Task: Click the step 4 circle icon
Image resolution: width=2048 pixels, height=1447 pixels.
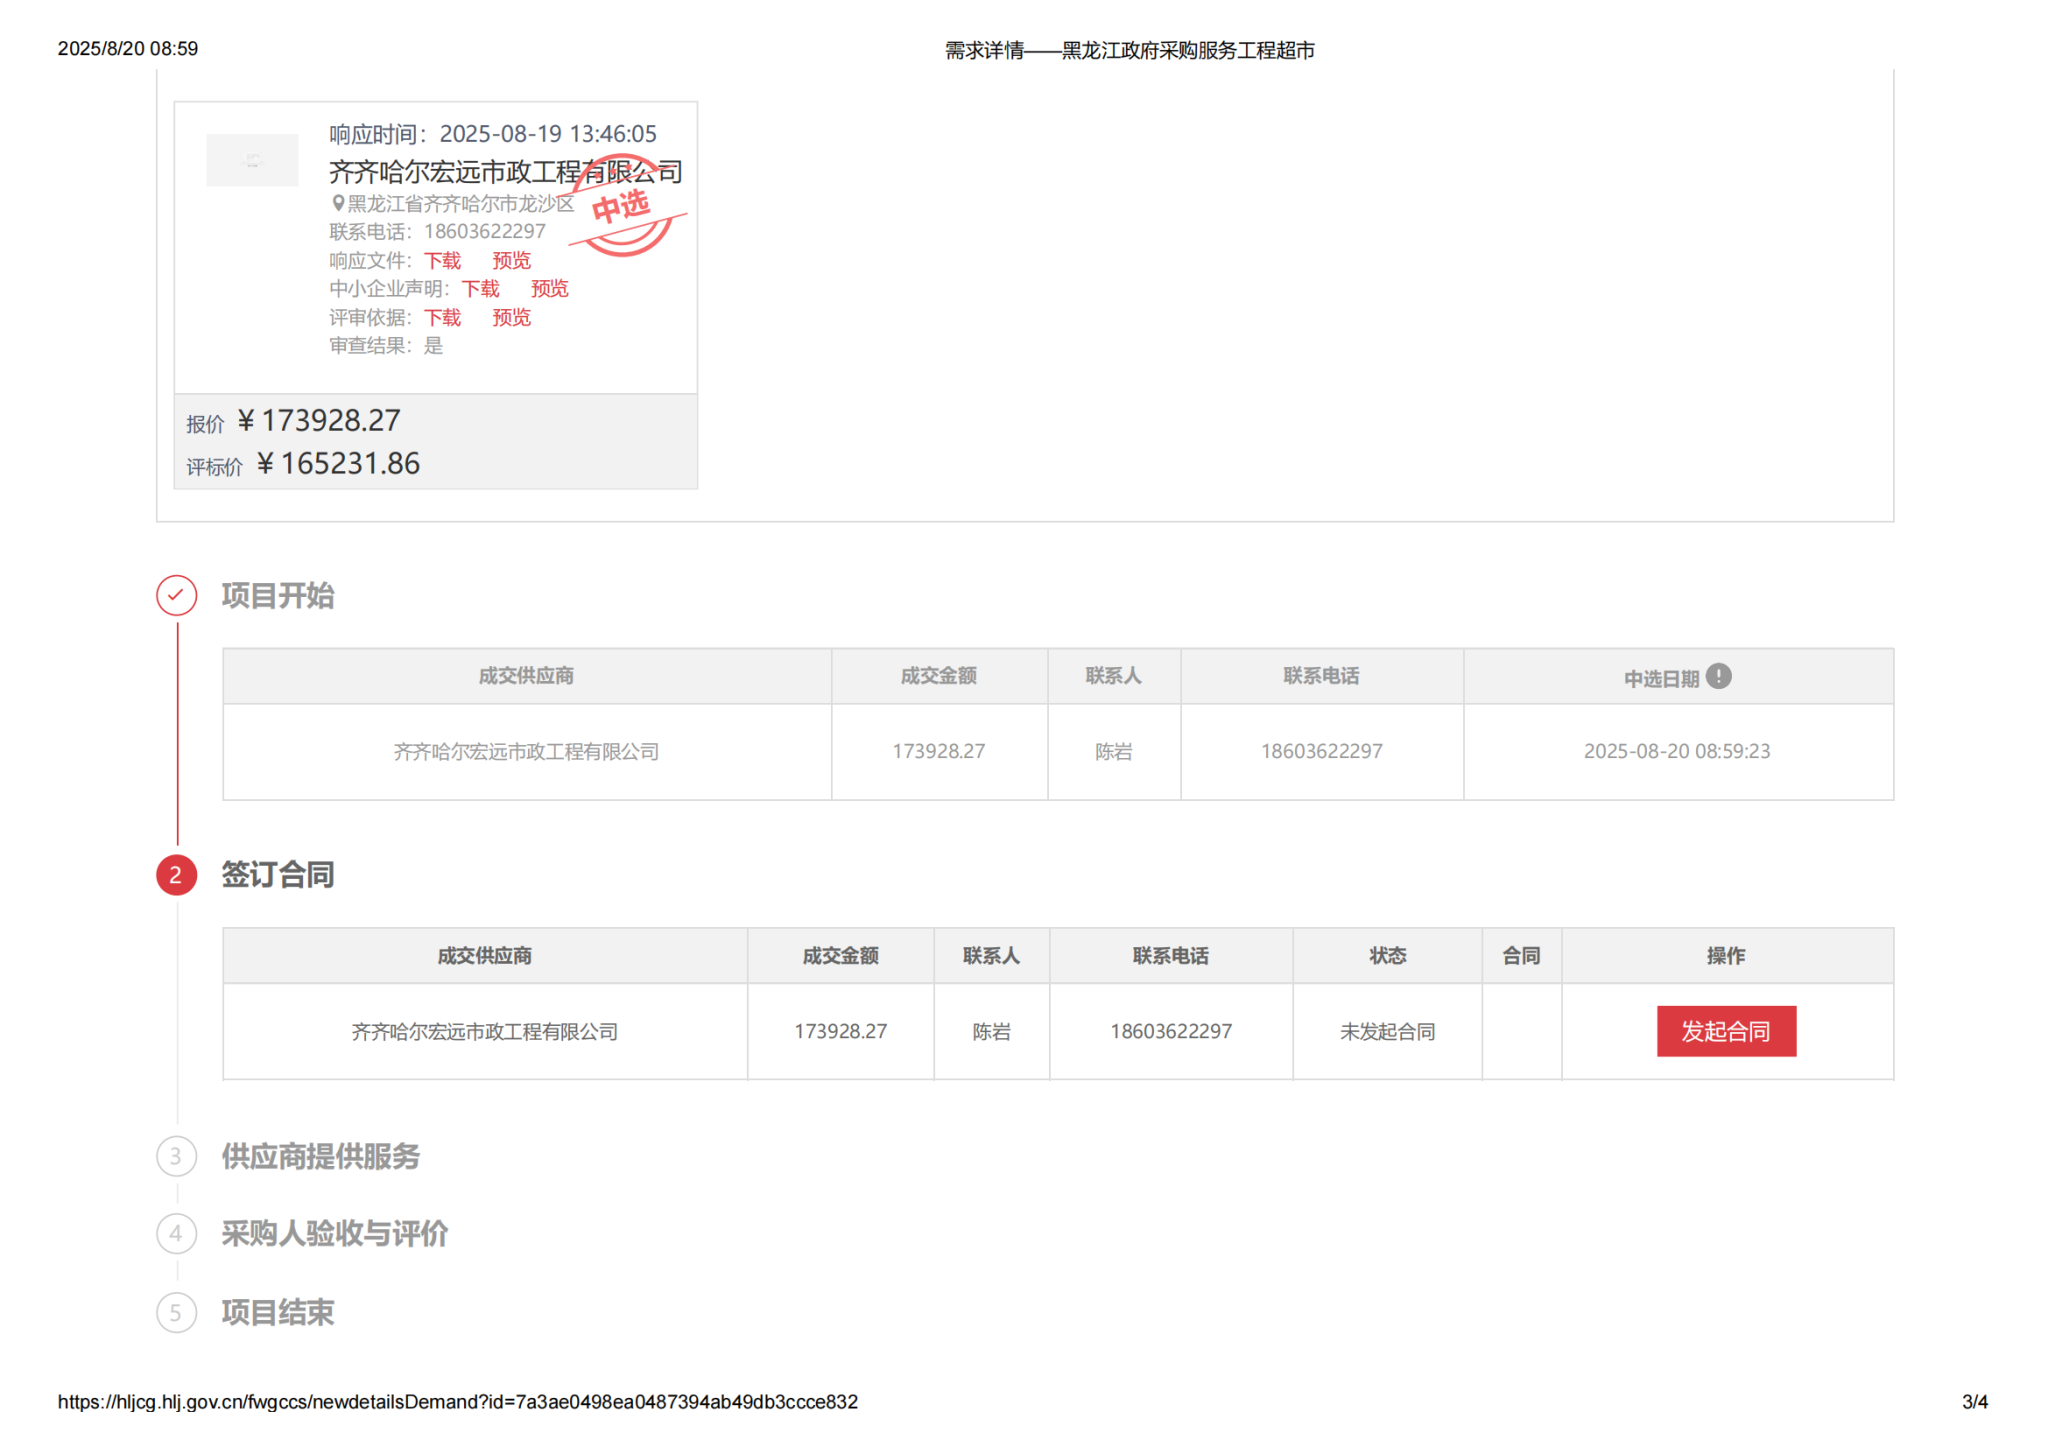Action: tap(176, 1233)
